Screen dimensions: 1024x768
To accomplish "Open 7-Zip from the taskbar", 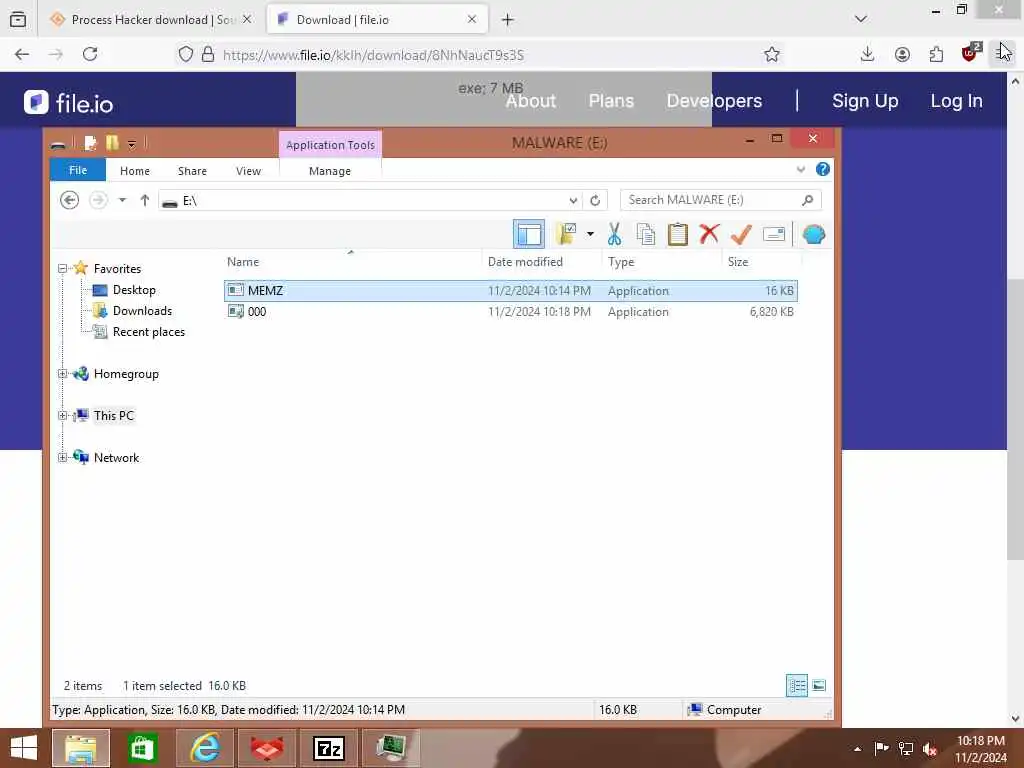I will pos(328,748).
